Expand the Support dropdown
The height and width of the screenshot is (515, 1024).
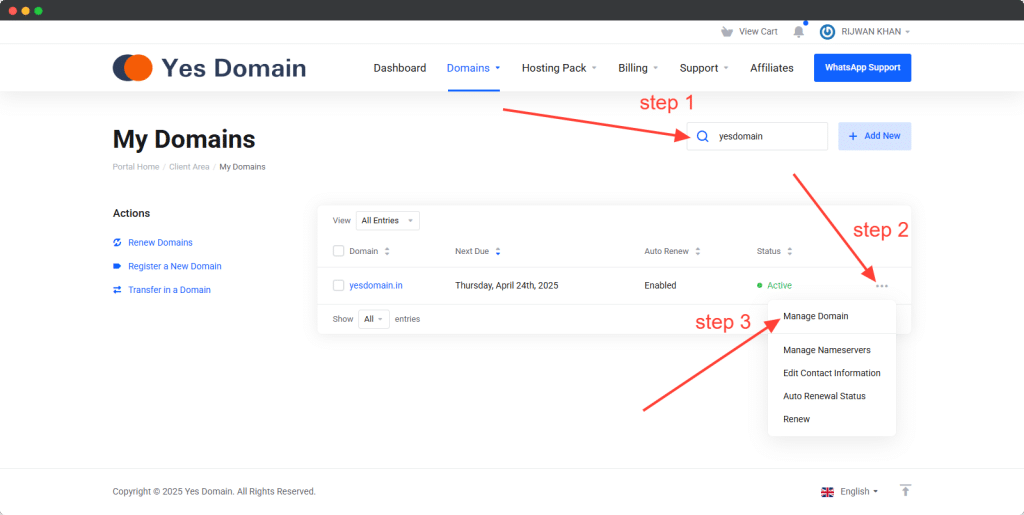[x=704, y=68]
